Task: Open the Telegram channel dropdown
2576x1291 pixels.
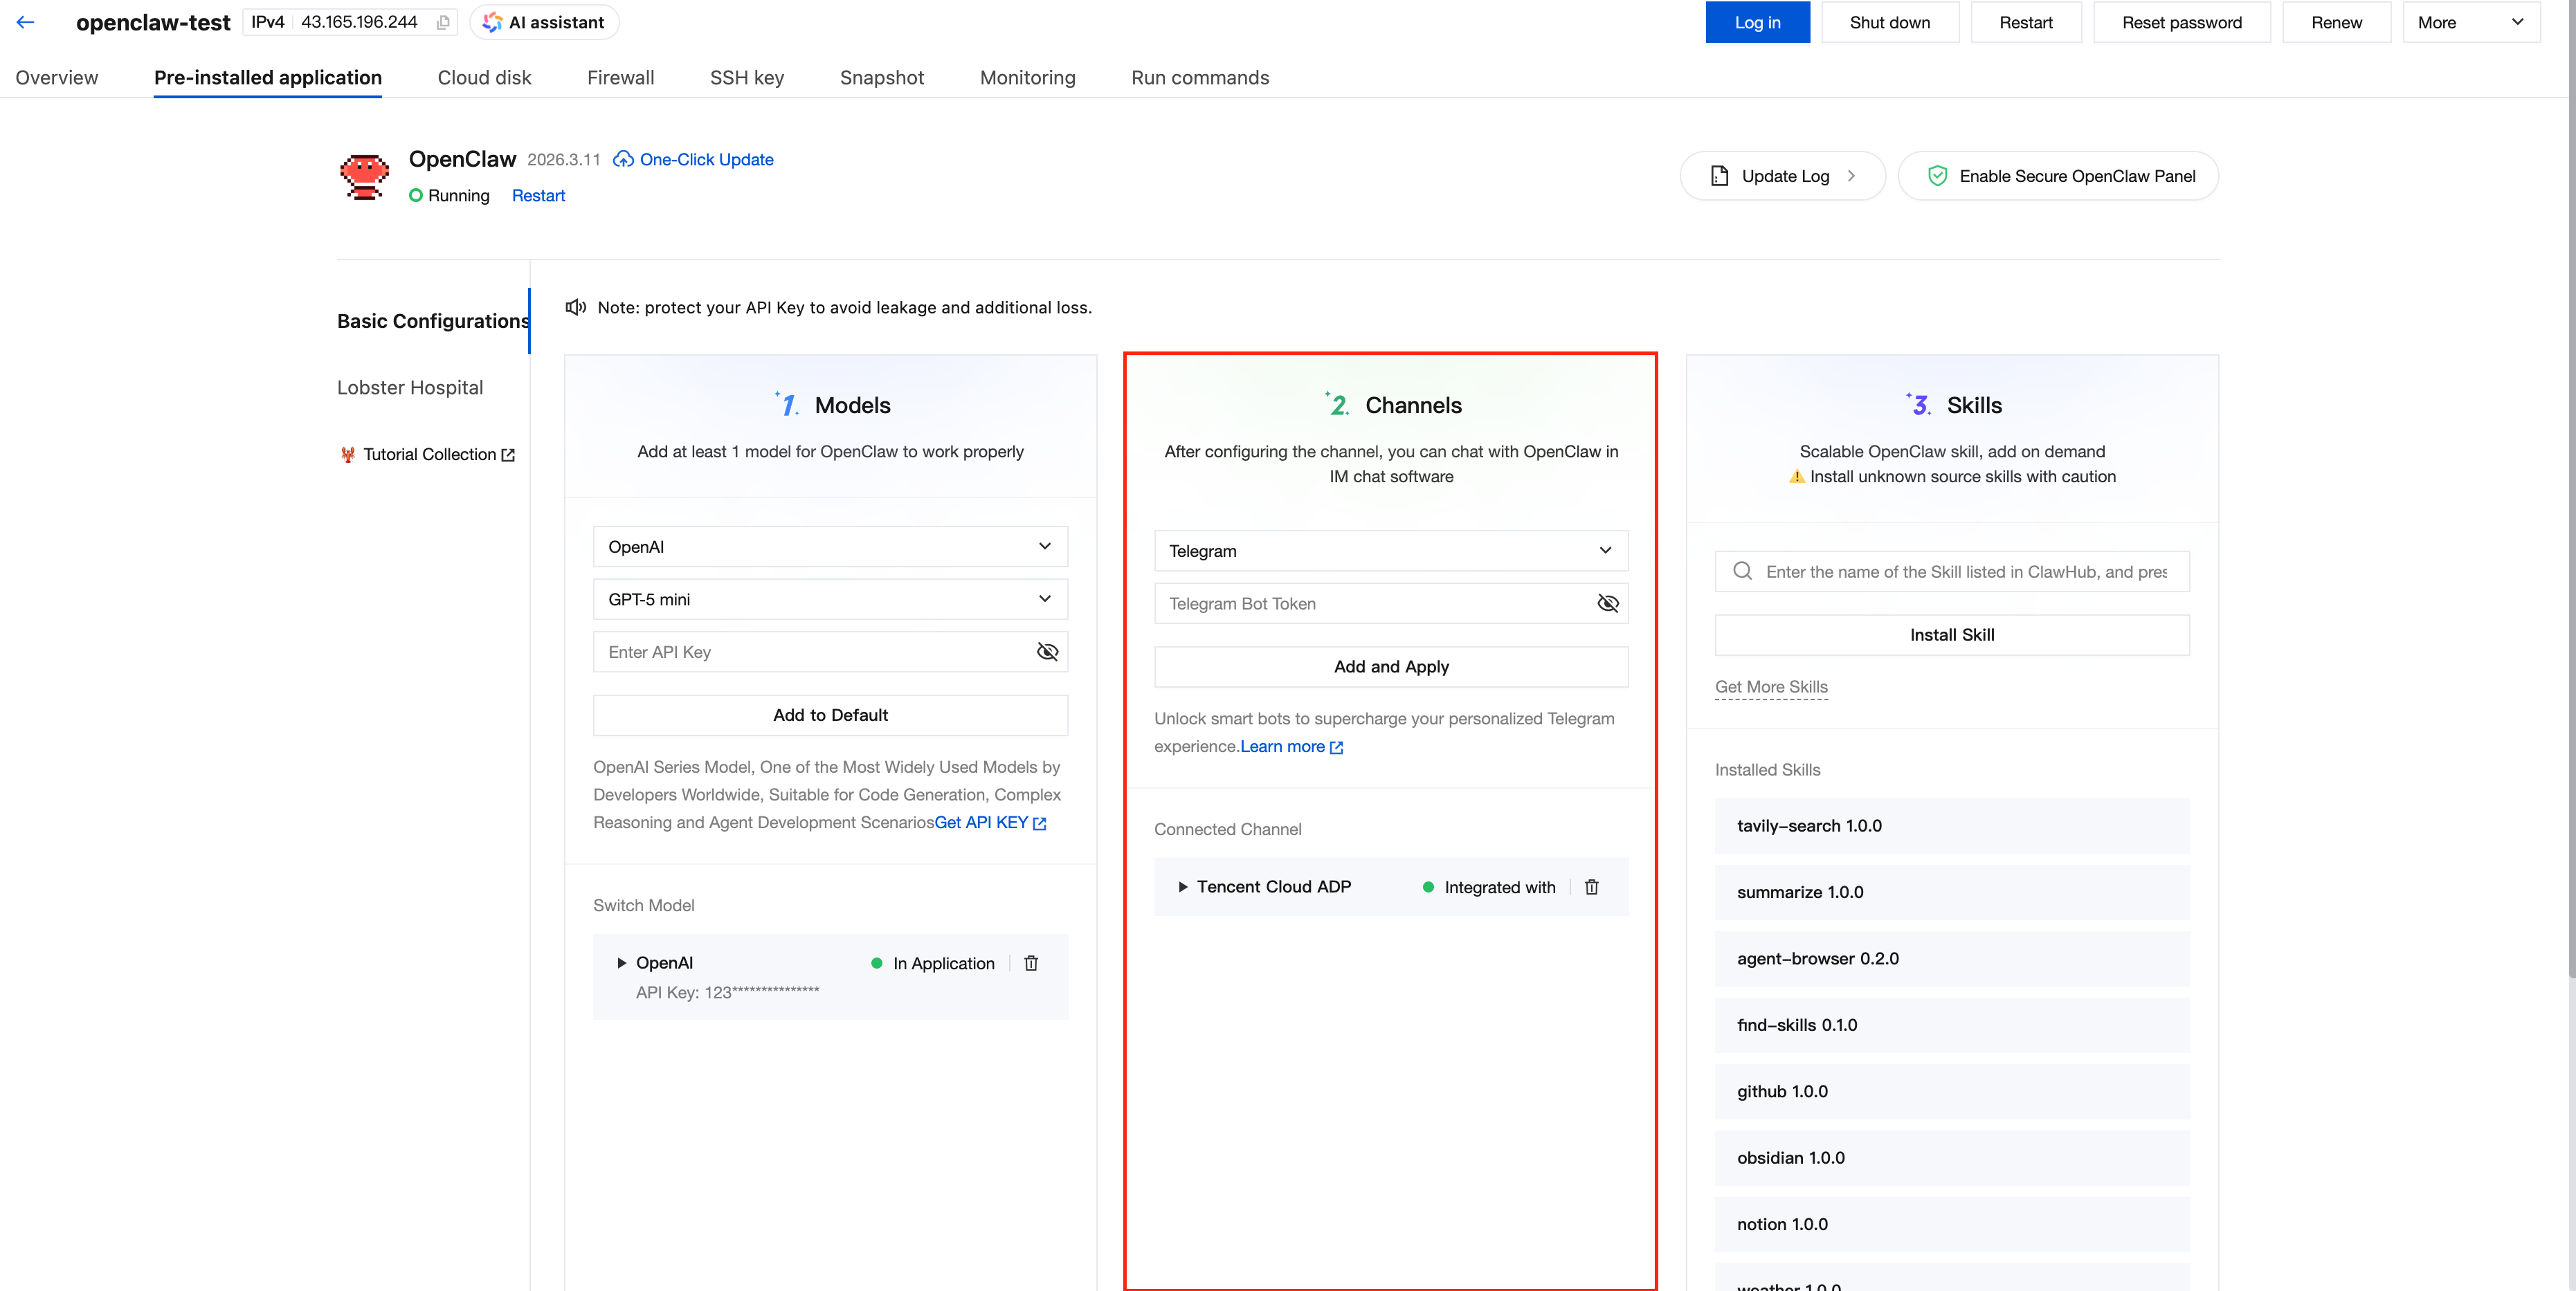Action: click(1391, 551)
